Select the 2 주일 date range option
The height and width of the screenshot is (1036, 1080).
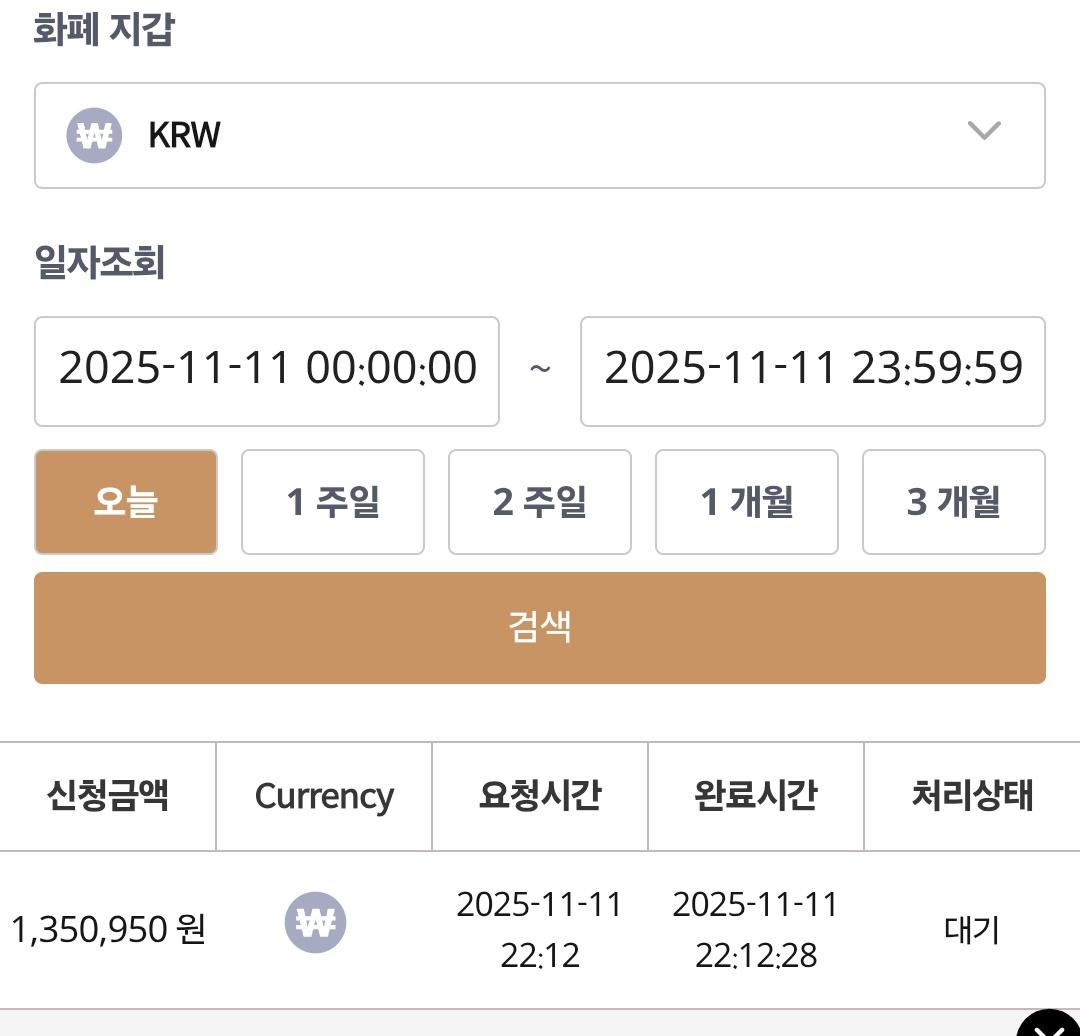click(x=540, y=502)
